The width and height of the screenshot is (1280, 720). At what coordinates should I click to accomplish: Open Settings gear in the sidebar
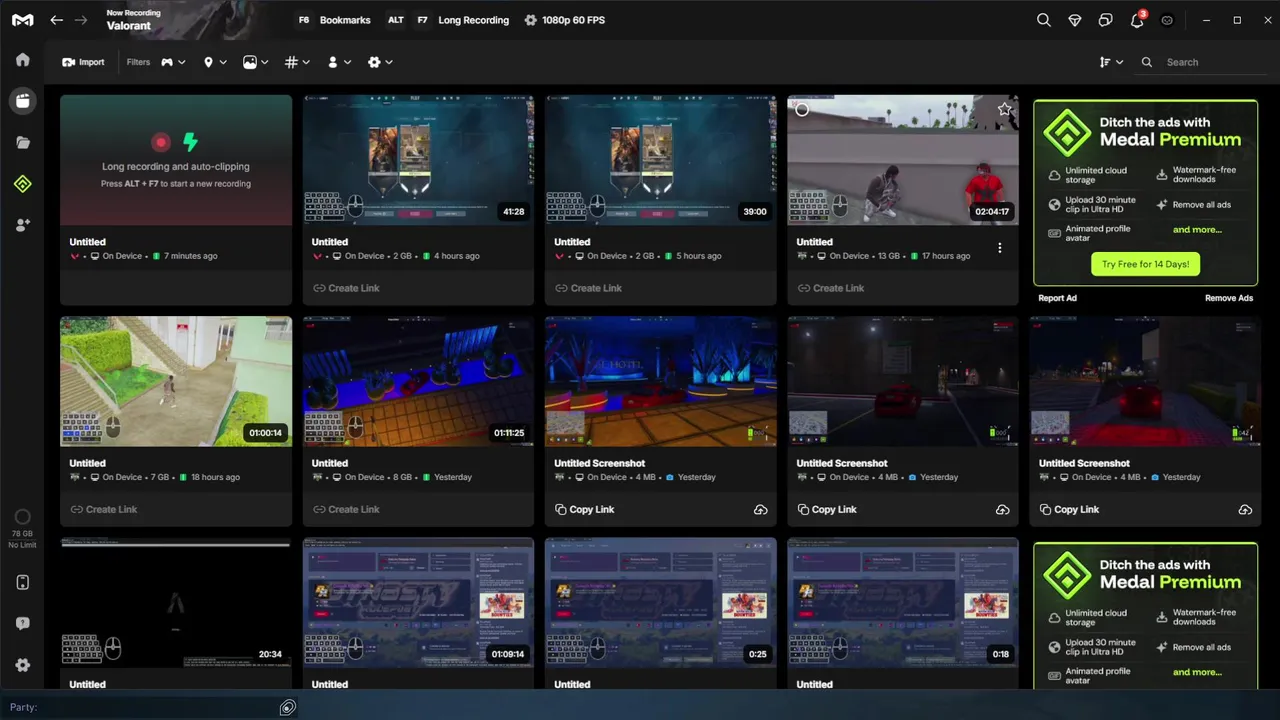(x=22, y=665)
